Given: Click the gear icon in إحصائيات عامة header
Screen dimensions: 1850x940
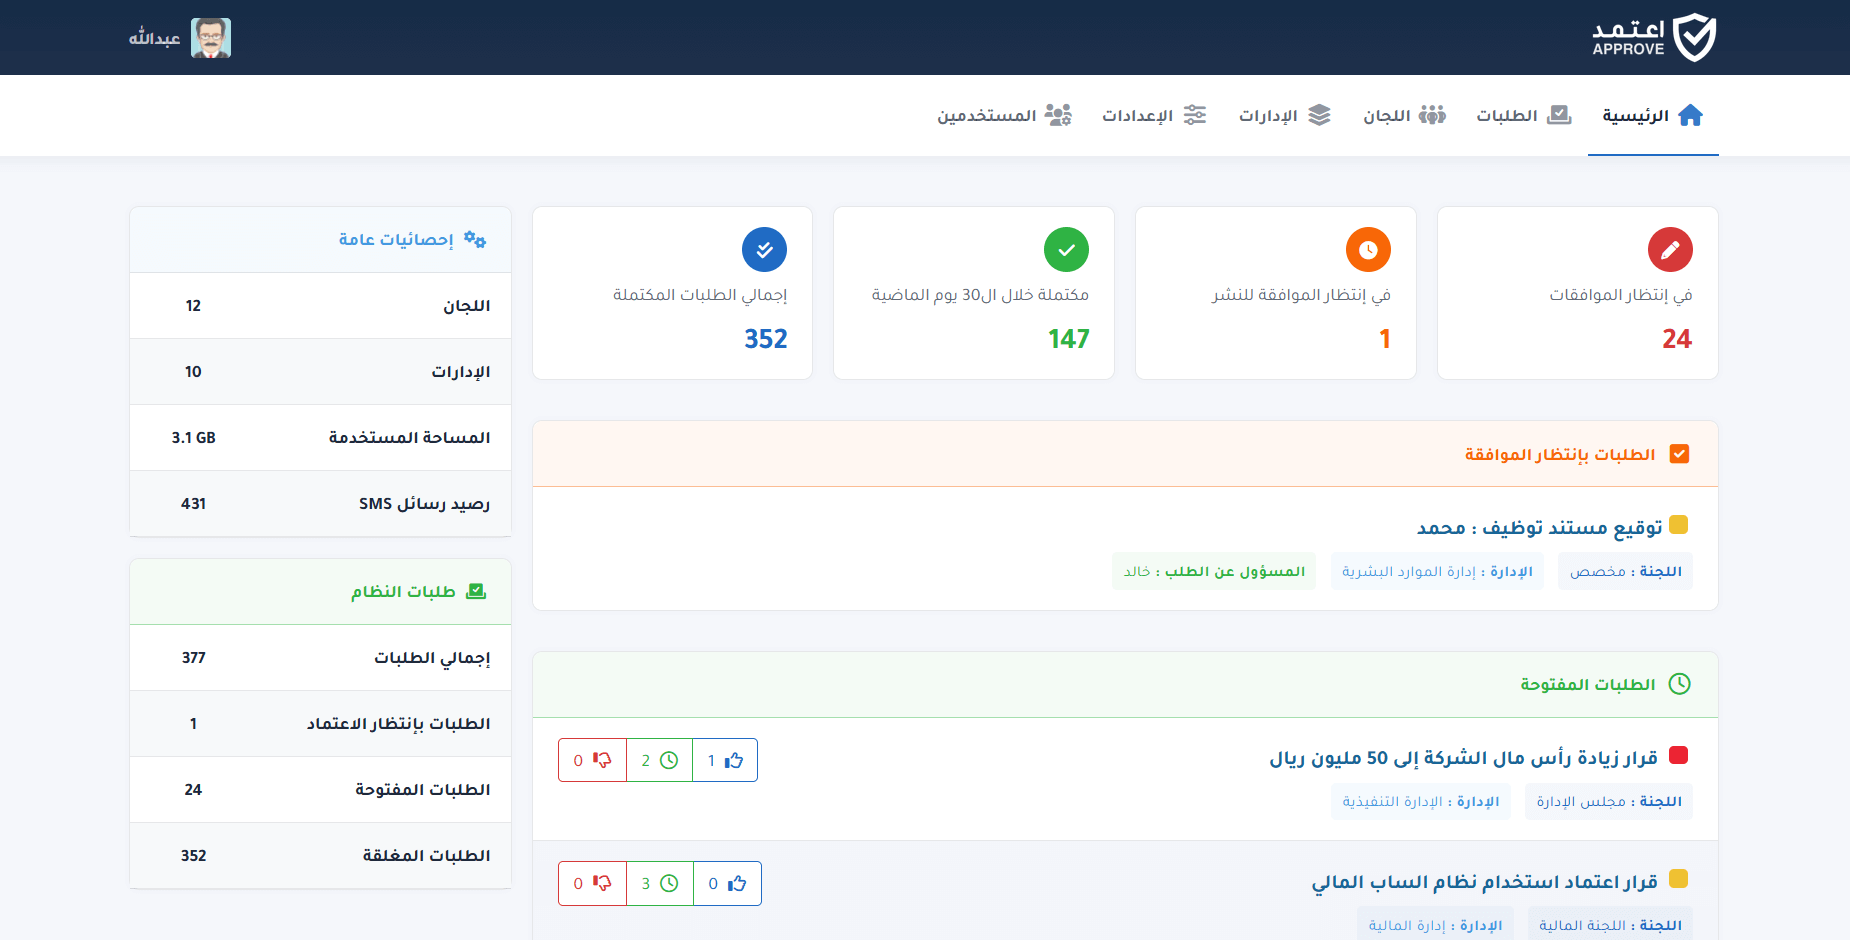Looking at the screenshot, I should (477, 239).
